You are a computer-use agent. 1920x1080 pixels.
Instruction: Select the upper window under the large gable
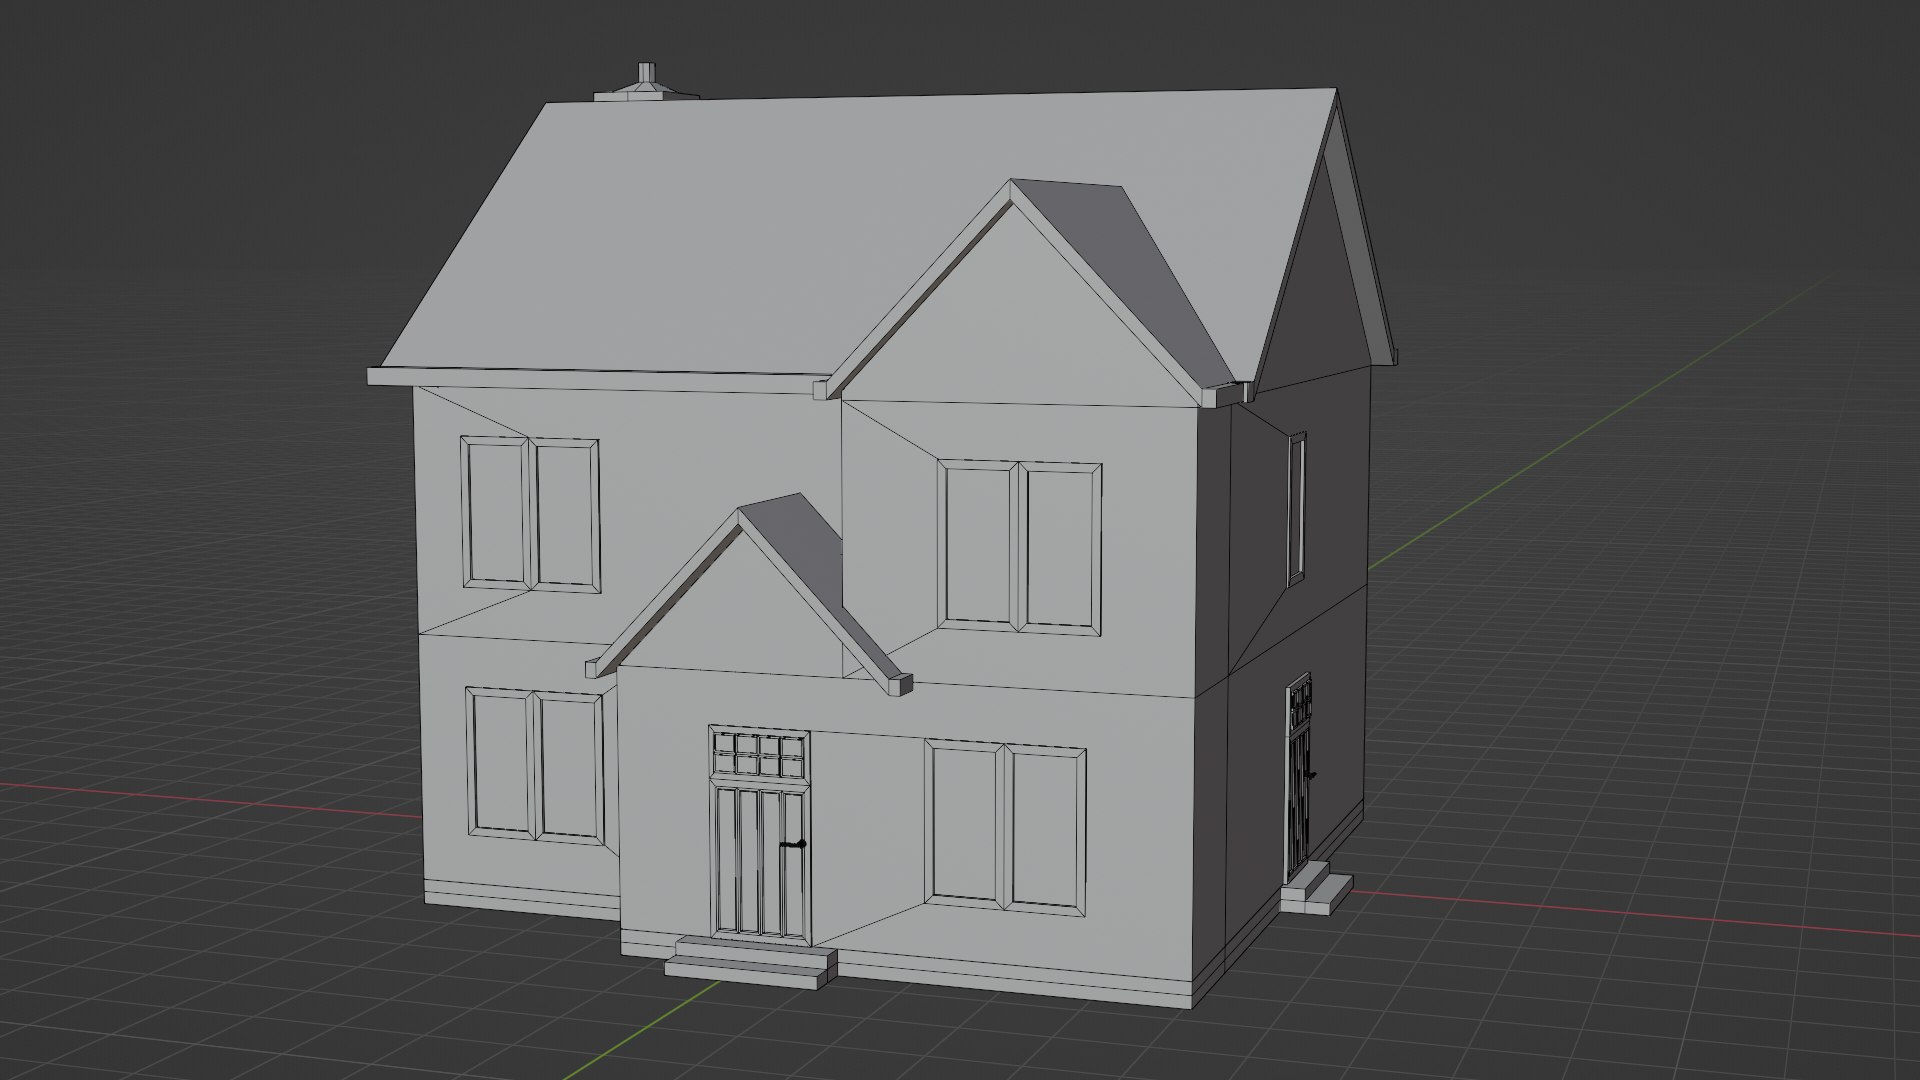tap(1019, 546)
